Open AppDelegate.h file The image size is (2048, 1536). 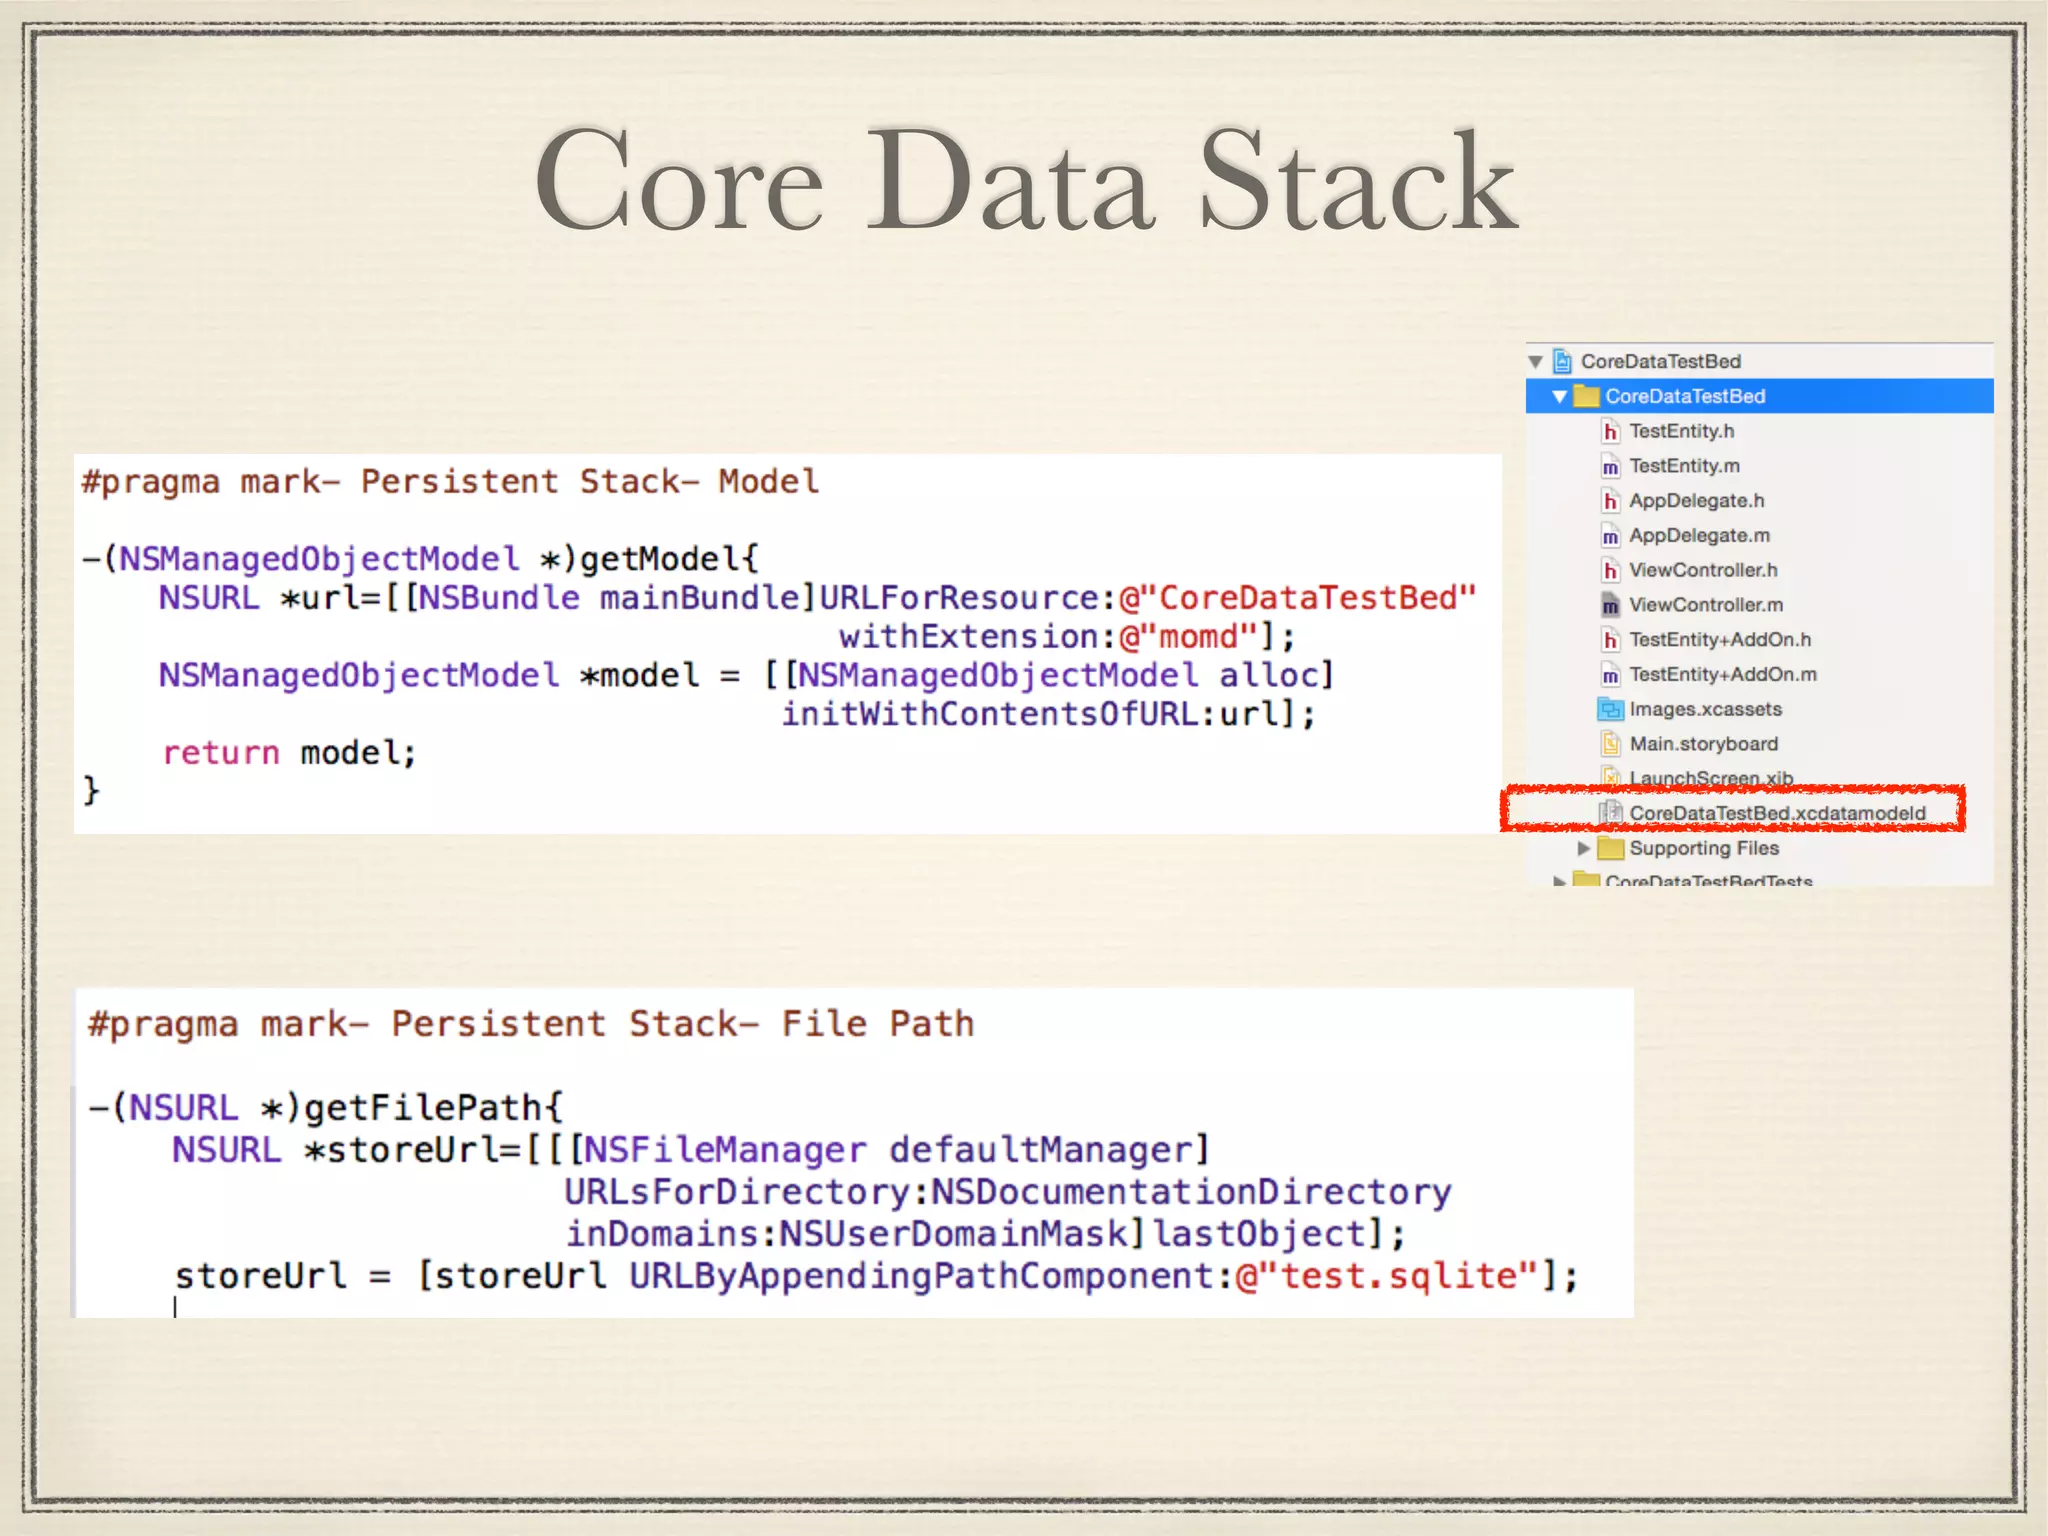[x=1697, y=501]
